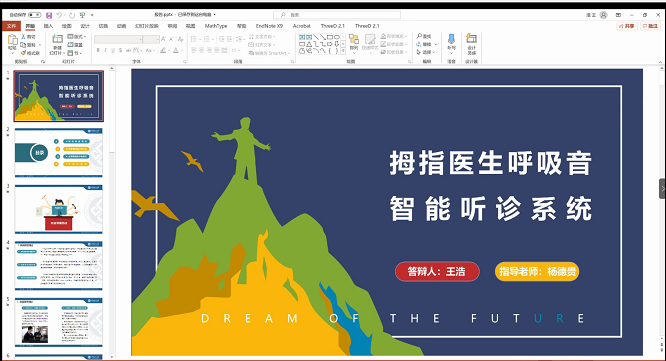666x361 pixels.
Task: Select the Oval shape in shapes gallery
Action: click(x=336, y=37)
